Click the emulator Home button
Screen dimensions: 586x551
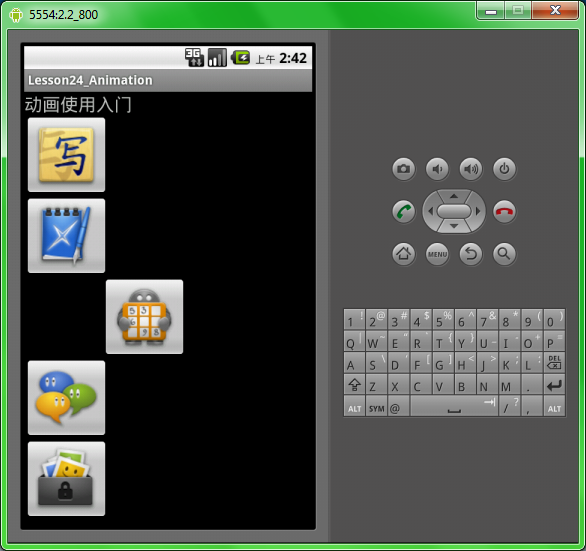pos(404,254)
